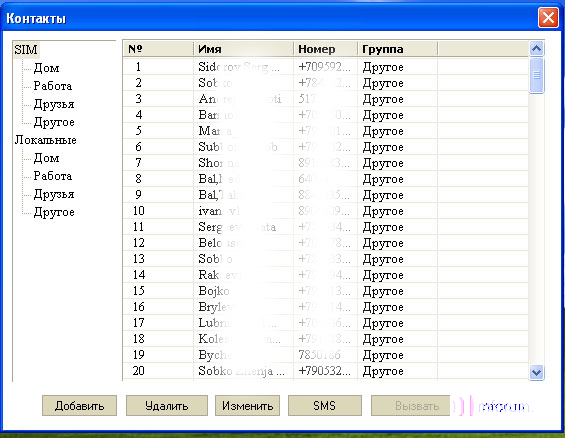Click the vertical scrollbar thumb
Image resolution: width=565 pixels, height=438 pixels.
(537, 75)
